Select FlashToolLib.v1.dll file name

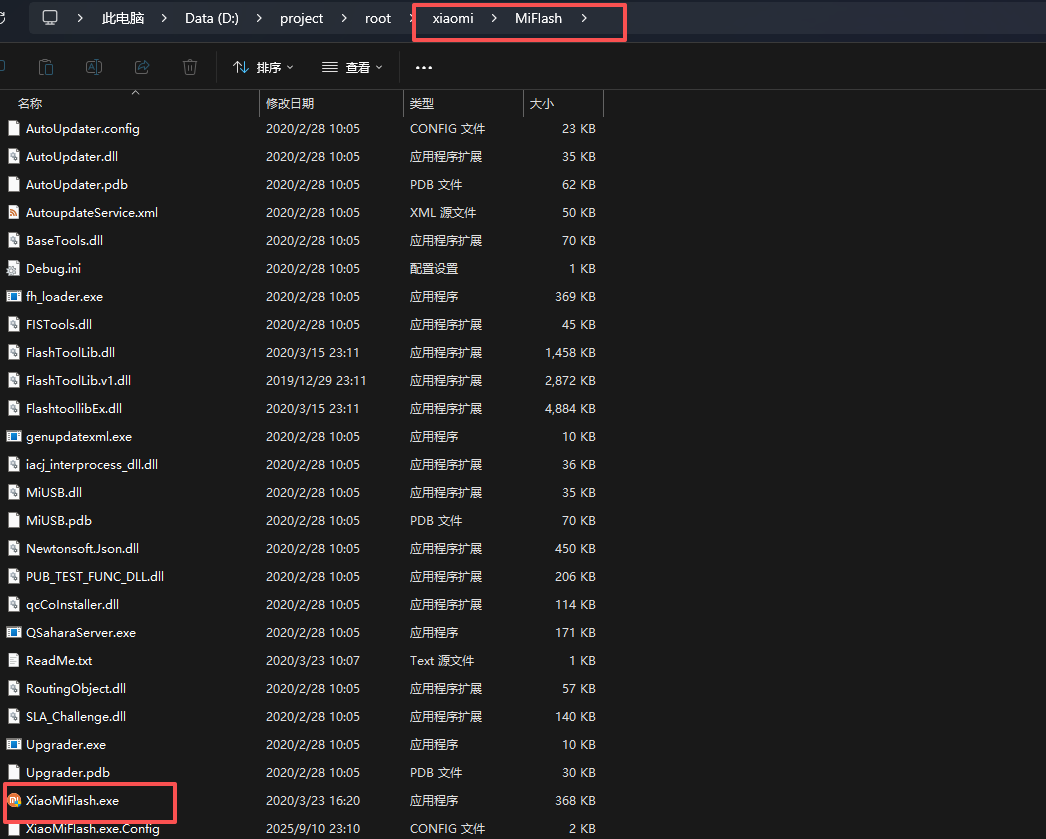coord(78,381)
